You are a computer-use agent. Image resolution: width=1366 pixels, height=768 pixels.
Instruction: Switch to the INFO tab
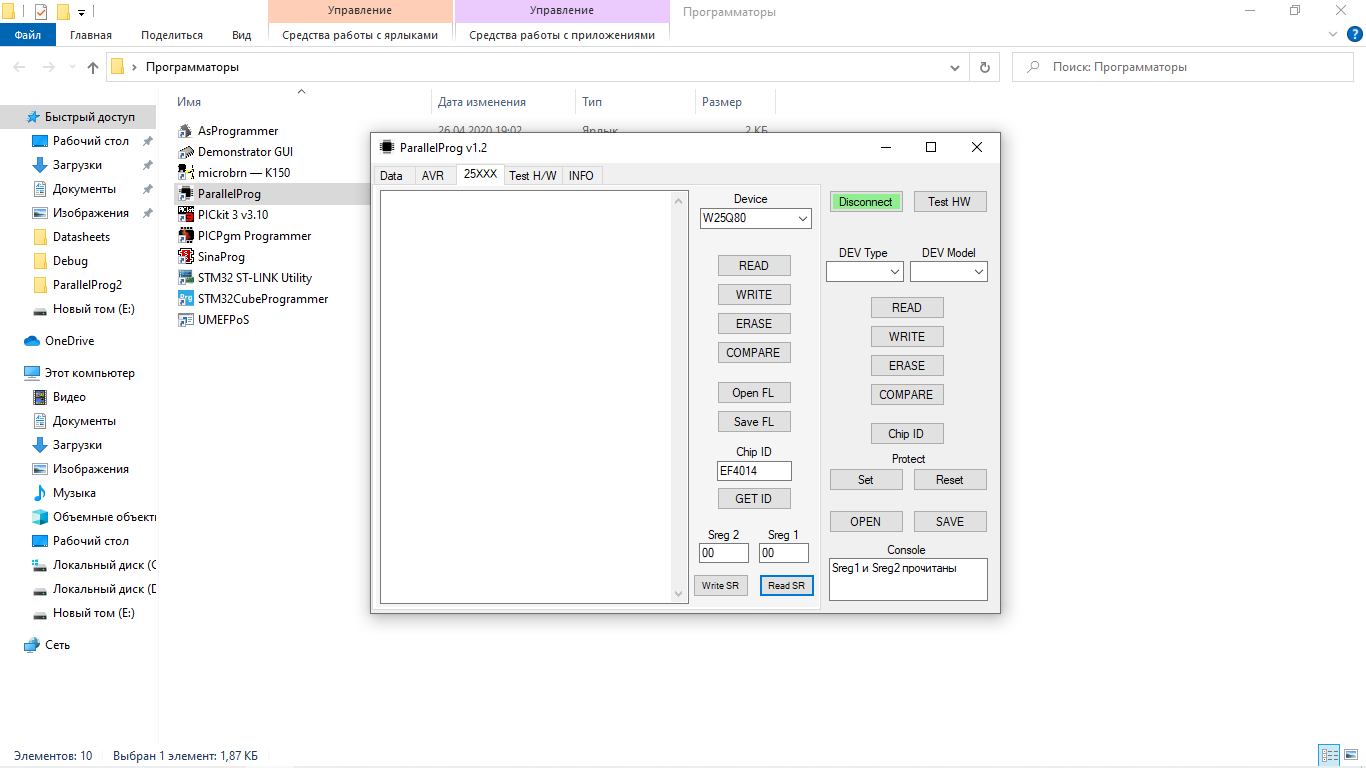coord(581,176)
